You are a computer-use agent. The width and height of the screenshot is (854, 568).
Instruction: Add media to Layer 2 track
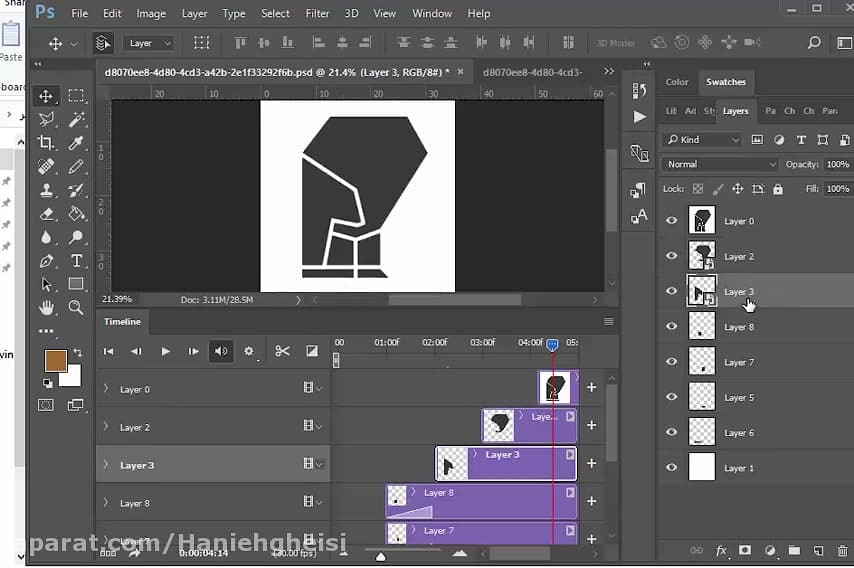tap(591, 425)
